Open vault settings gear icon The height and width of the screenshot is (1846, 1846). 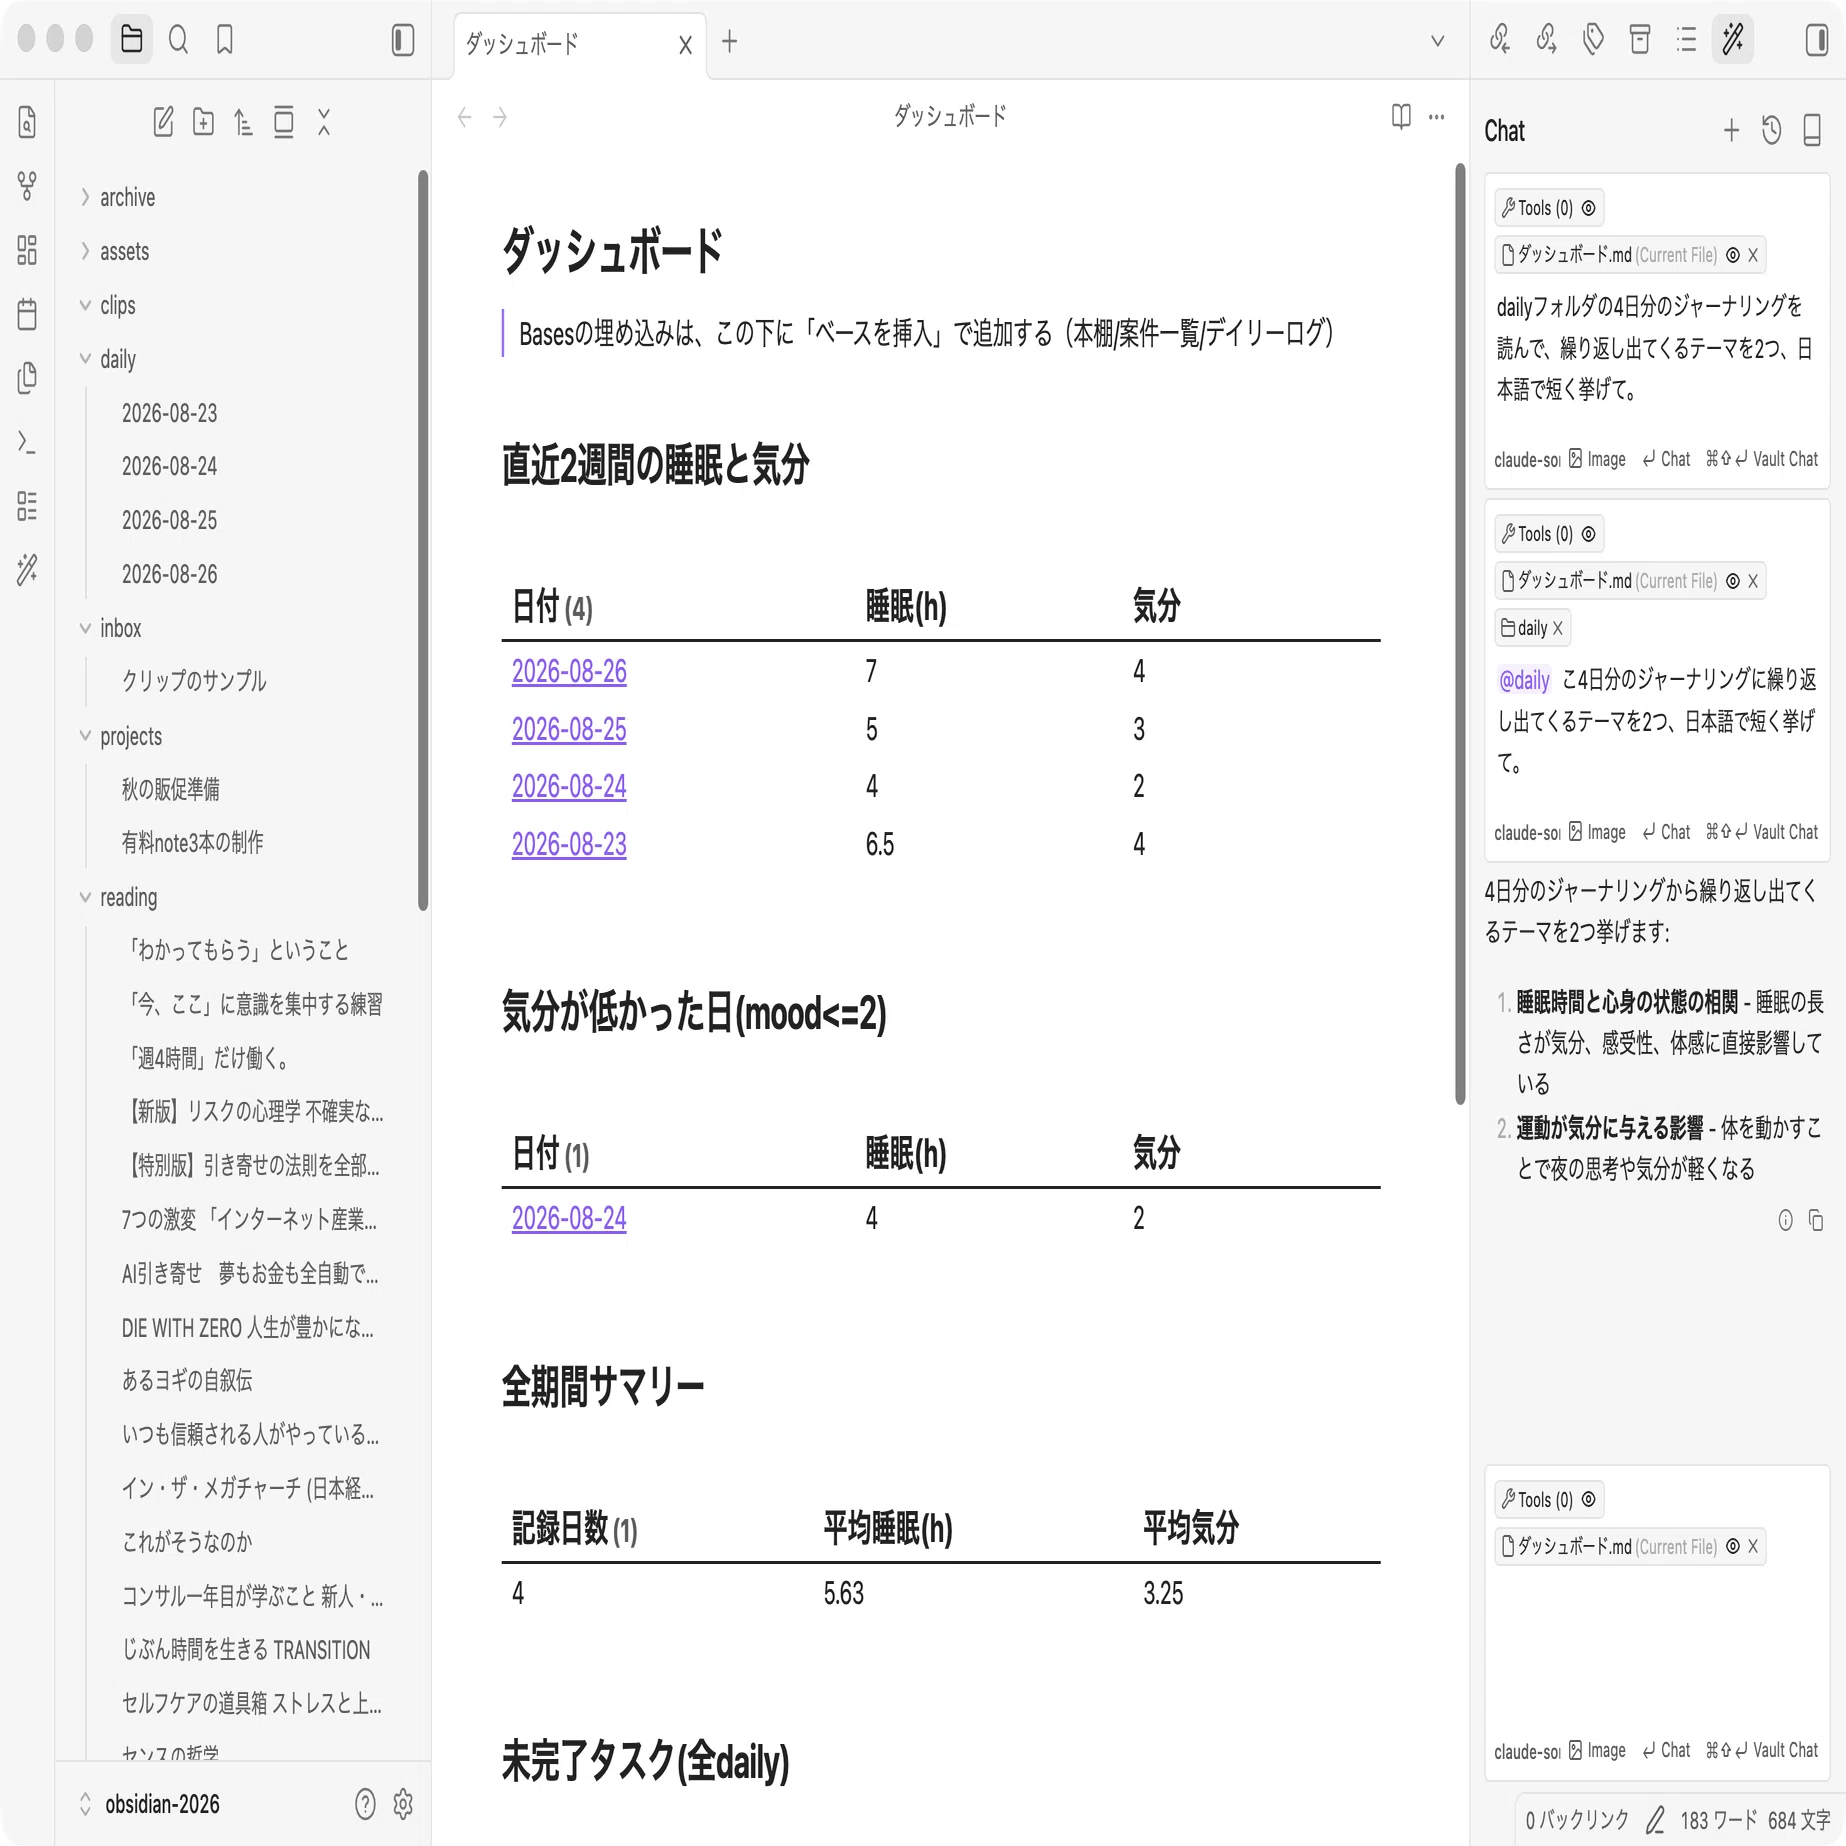pos(403,1804)
